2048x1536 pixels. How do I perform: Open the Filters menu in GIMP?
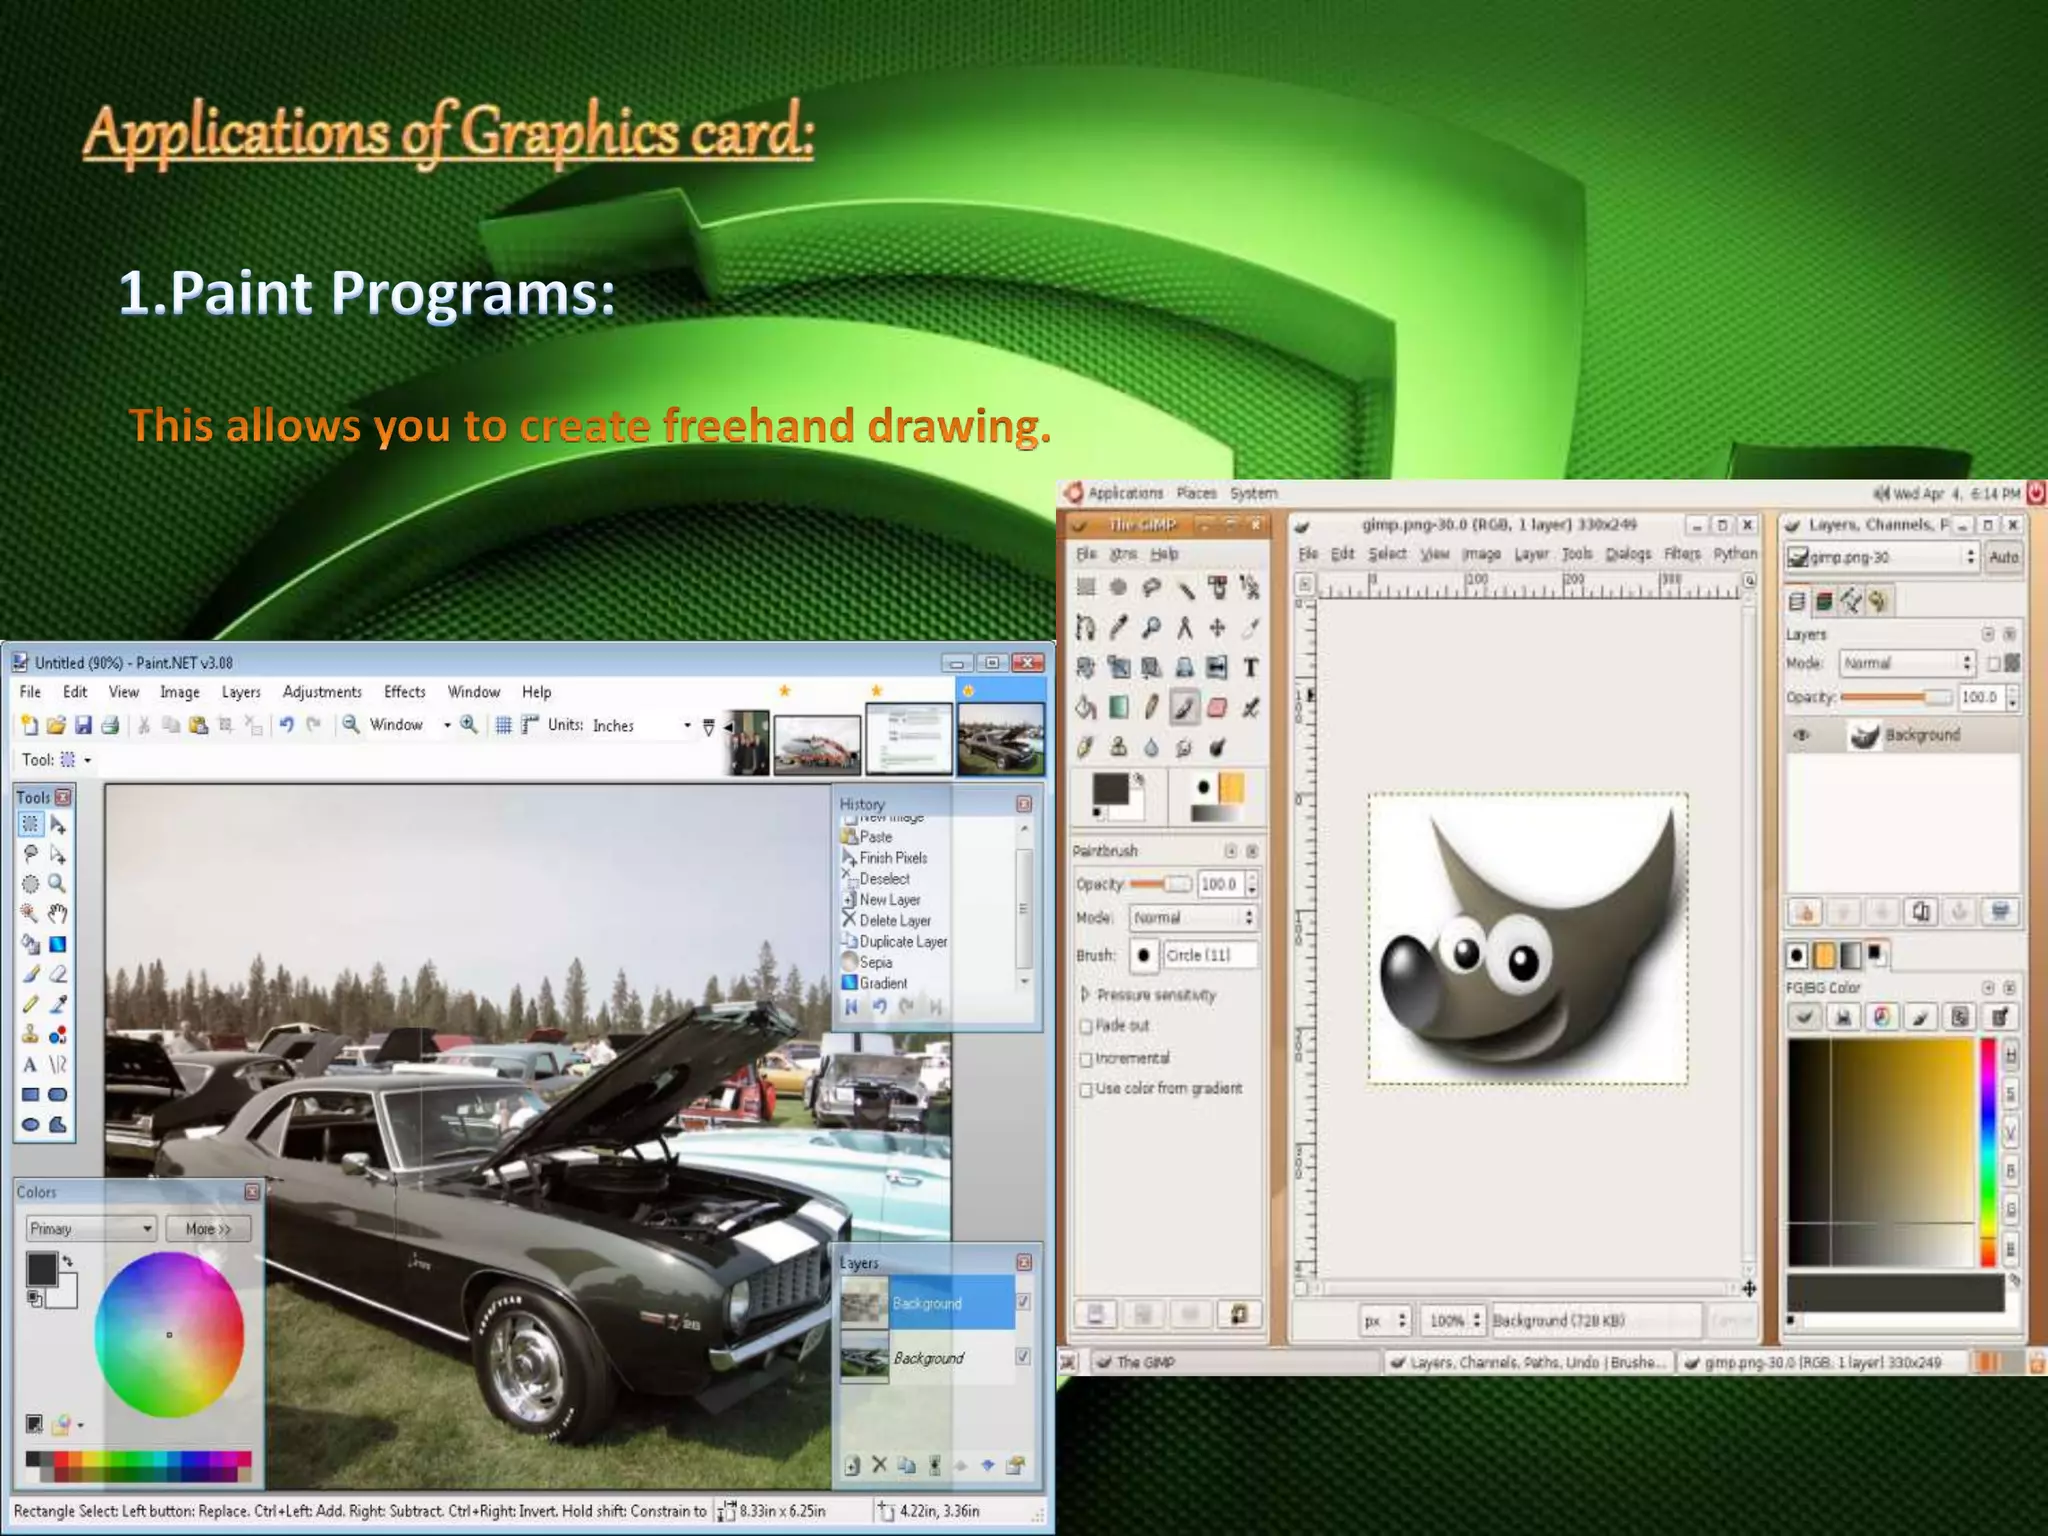click(1681, 554)
